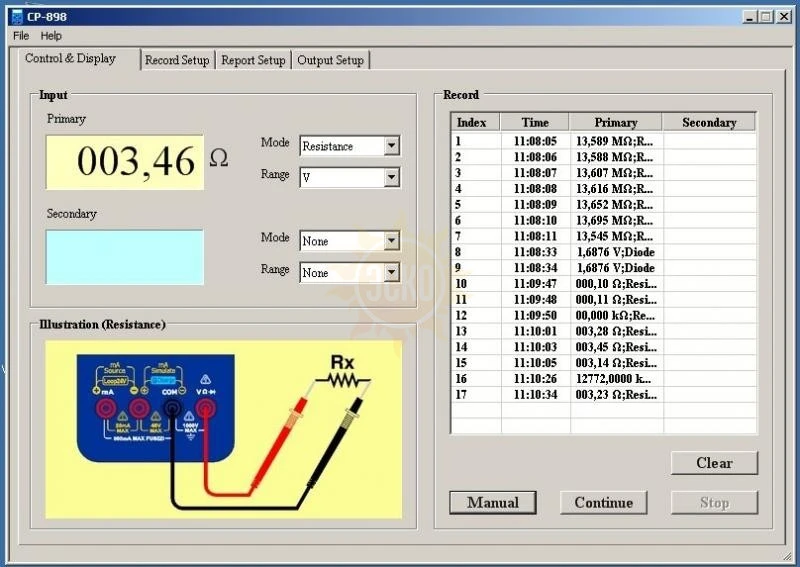The image size is (800, 567).
Task: Select record row with time 11:08:05
Action: [x=604, y=141]
